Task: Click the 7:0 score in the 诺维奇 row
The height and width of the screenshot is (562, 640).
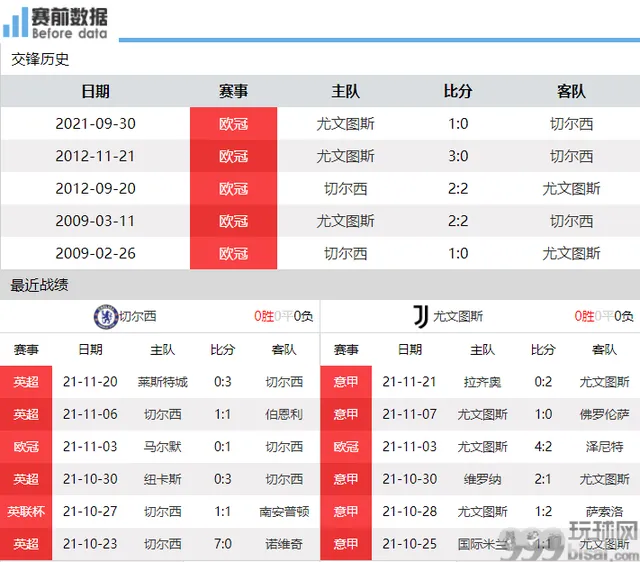Action: [223, 544]
